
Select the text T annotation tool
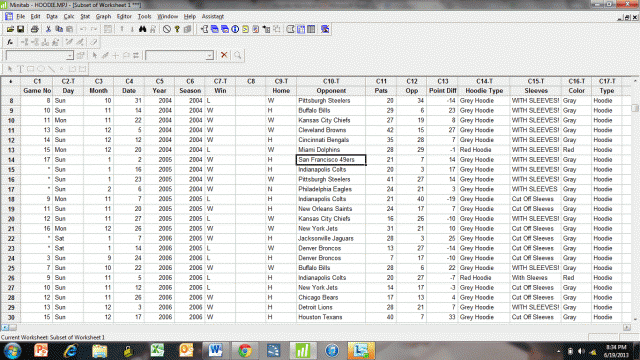click(20, 69)
